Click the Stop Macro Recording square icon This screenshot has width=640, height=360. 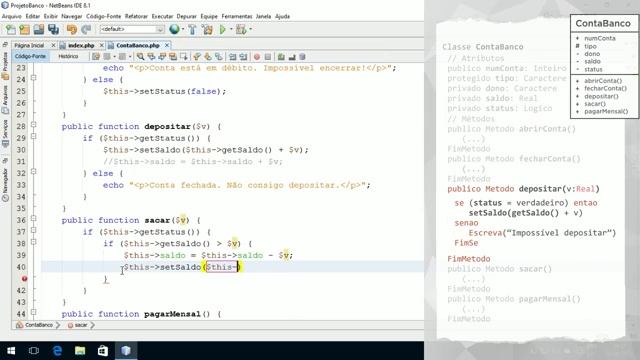268,57
